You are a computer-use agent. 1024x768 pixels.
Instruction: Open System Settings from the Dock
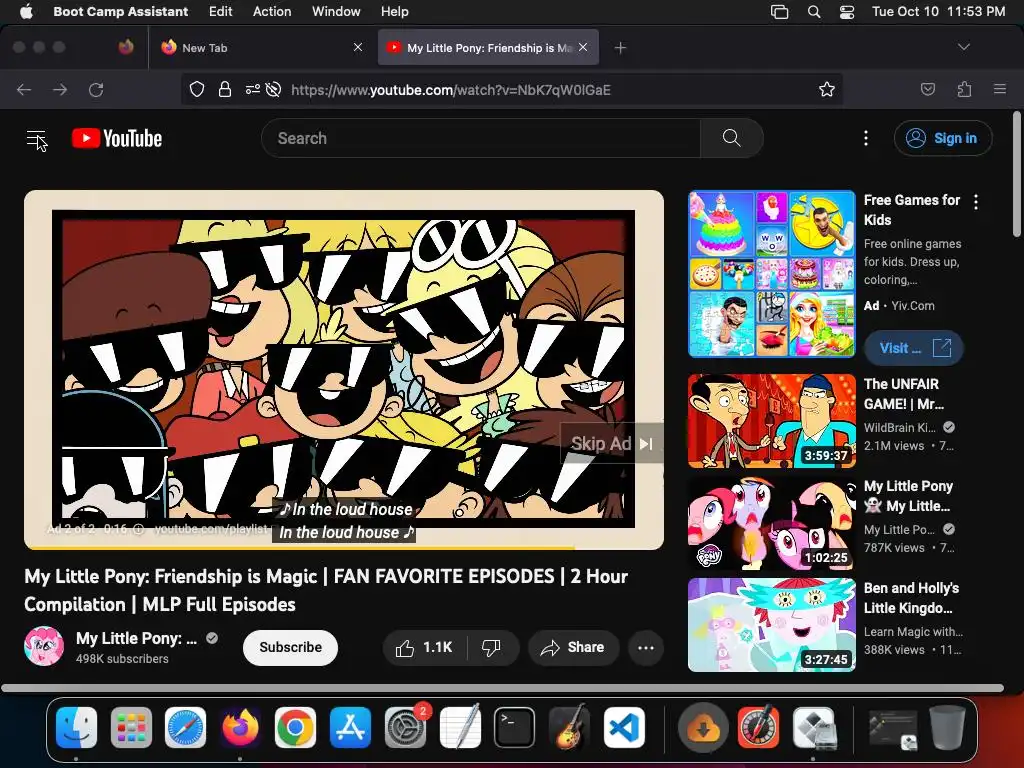coord(406,728)
